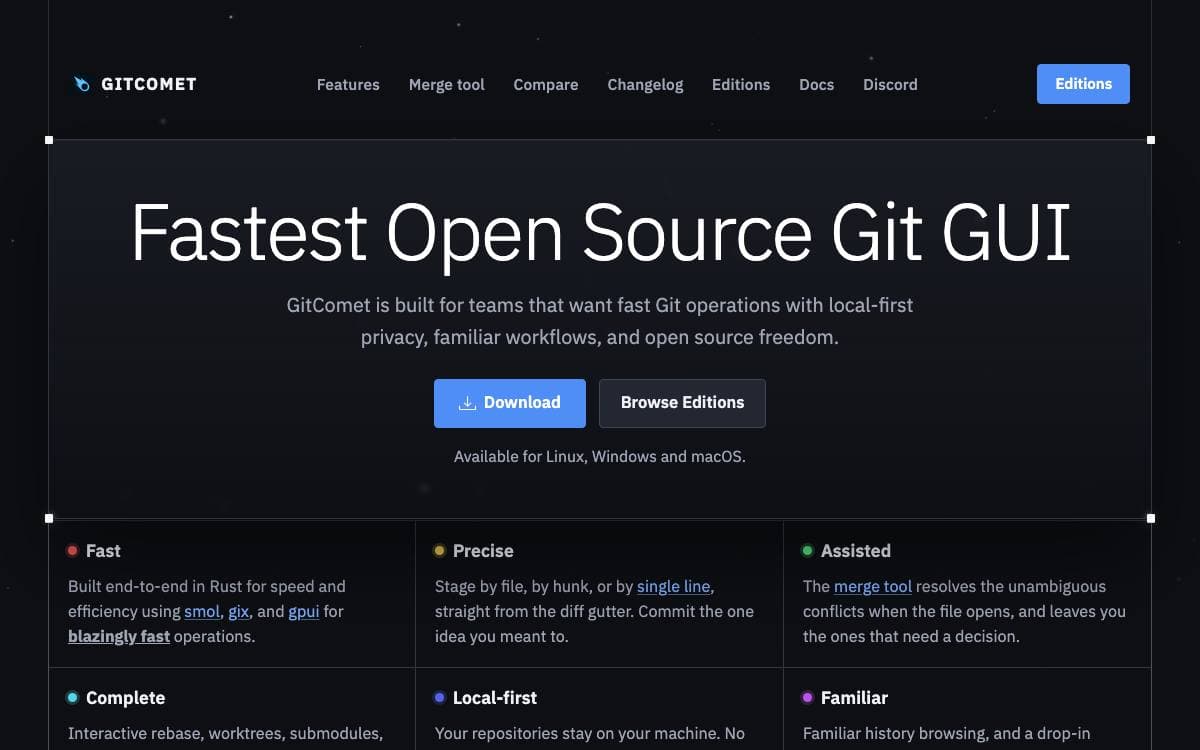Click the yellow dot beside Precise
The width and height of the screenshot is (1200, 750).
tap(439, 551)
